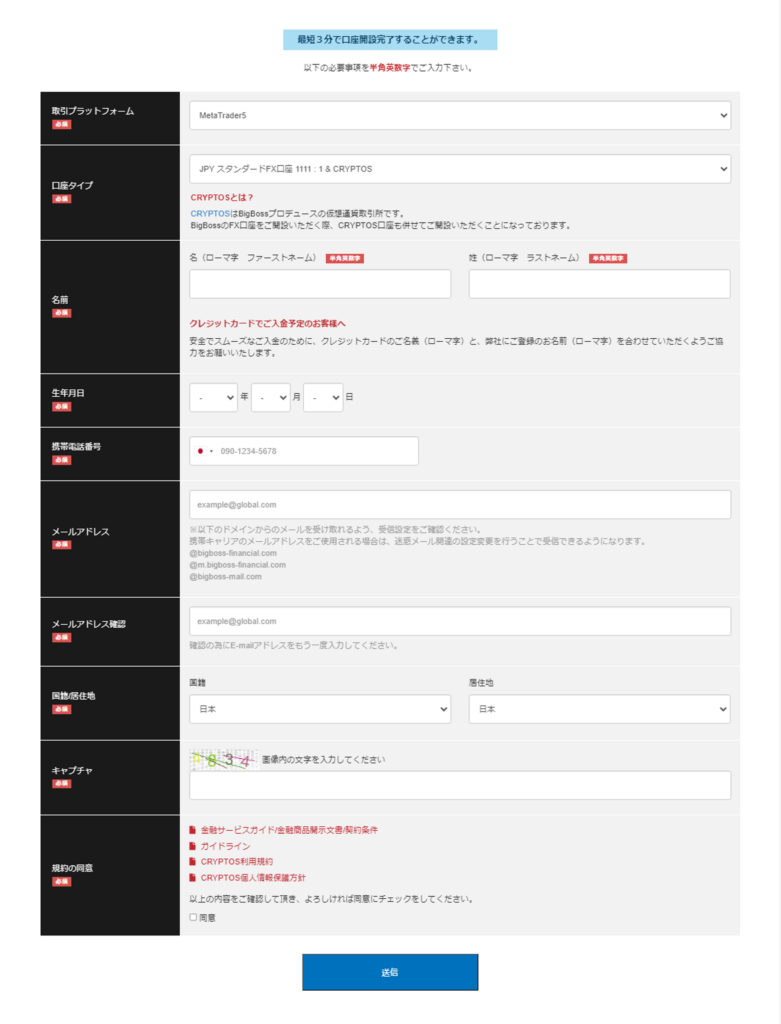
Task: Click the PDF icon beside CRYPTOS個人情報保護方針
Action: pyautogui.click(x=193, y=877)
